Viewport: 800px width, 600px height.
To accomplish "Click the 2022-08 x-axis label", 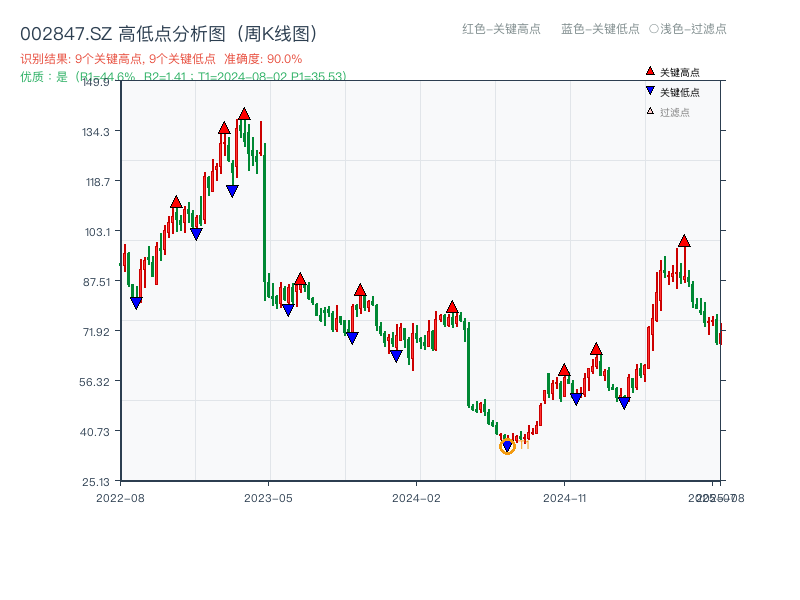I will (x=120, y=498).
